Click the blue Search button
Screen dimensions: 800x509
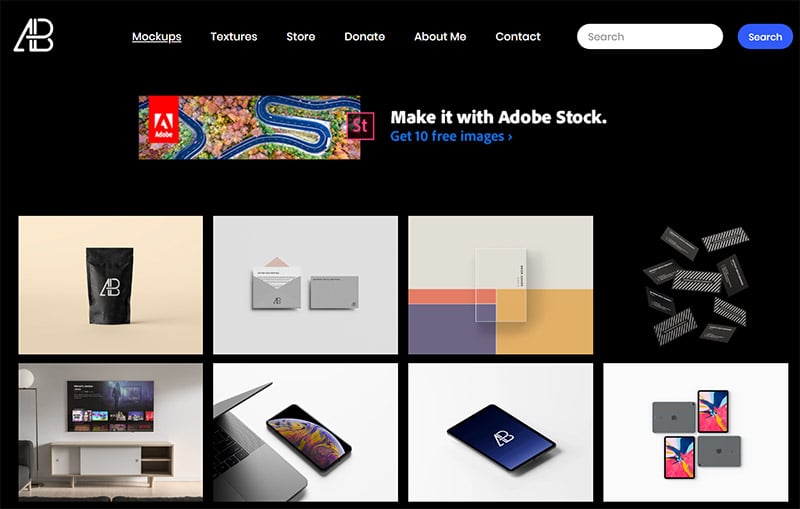[765, 37]
